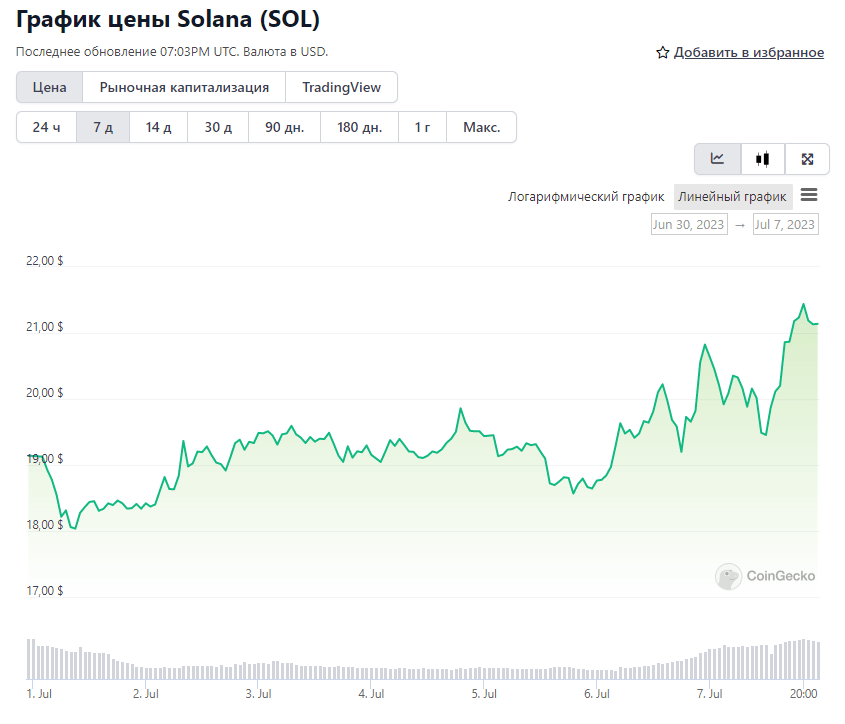Open the fullscreen expand chart icon
The width and height of the screenshot is (845, 724).
[x=807, y=159]
